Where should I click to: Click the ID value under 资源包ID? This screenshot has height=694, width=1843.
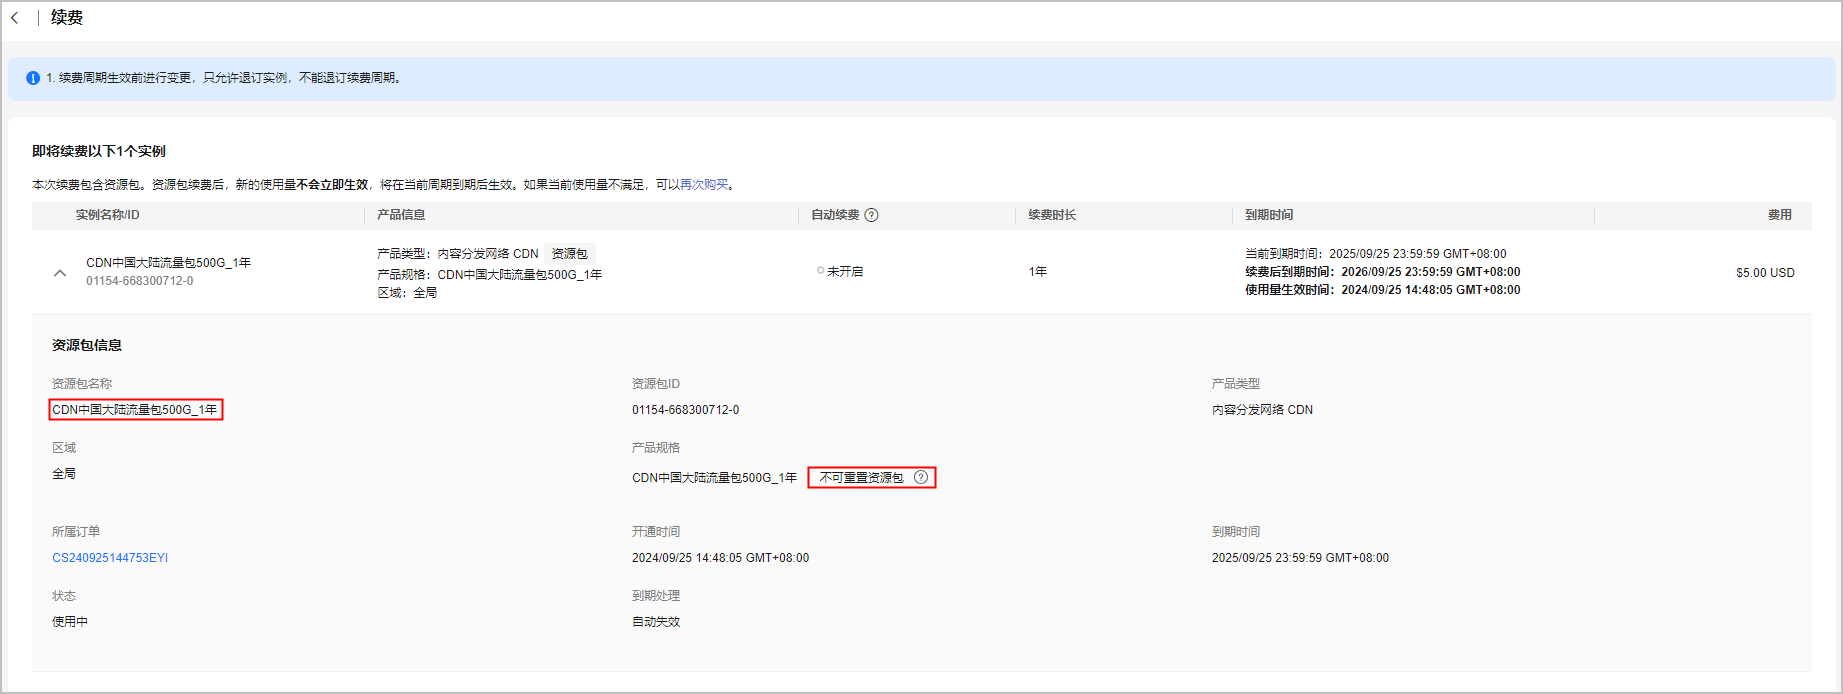[x=685, y=410]
